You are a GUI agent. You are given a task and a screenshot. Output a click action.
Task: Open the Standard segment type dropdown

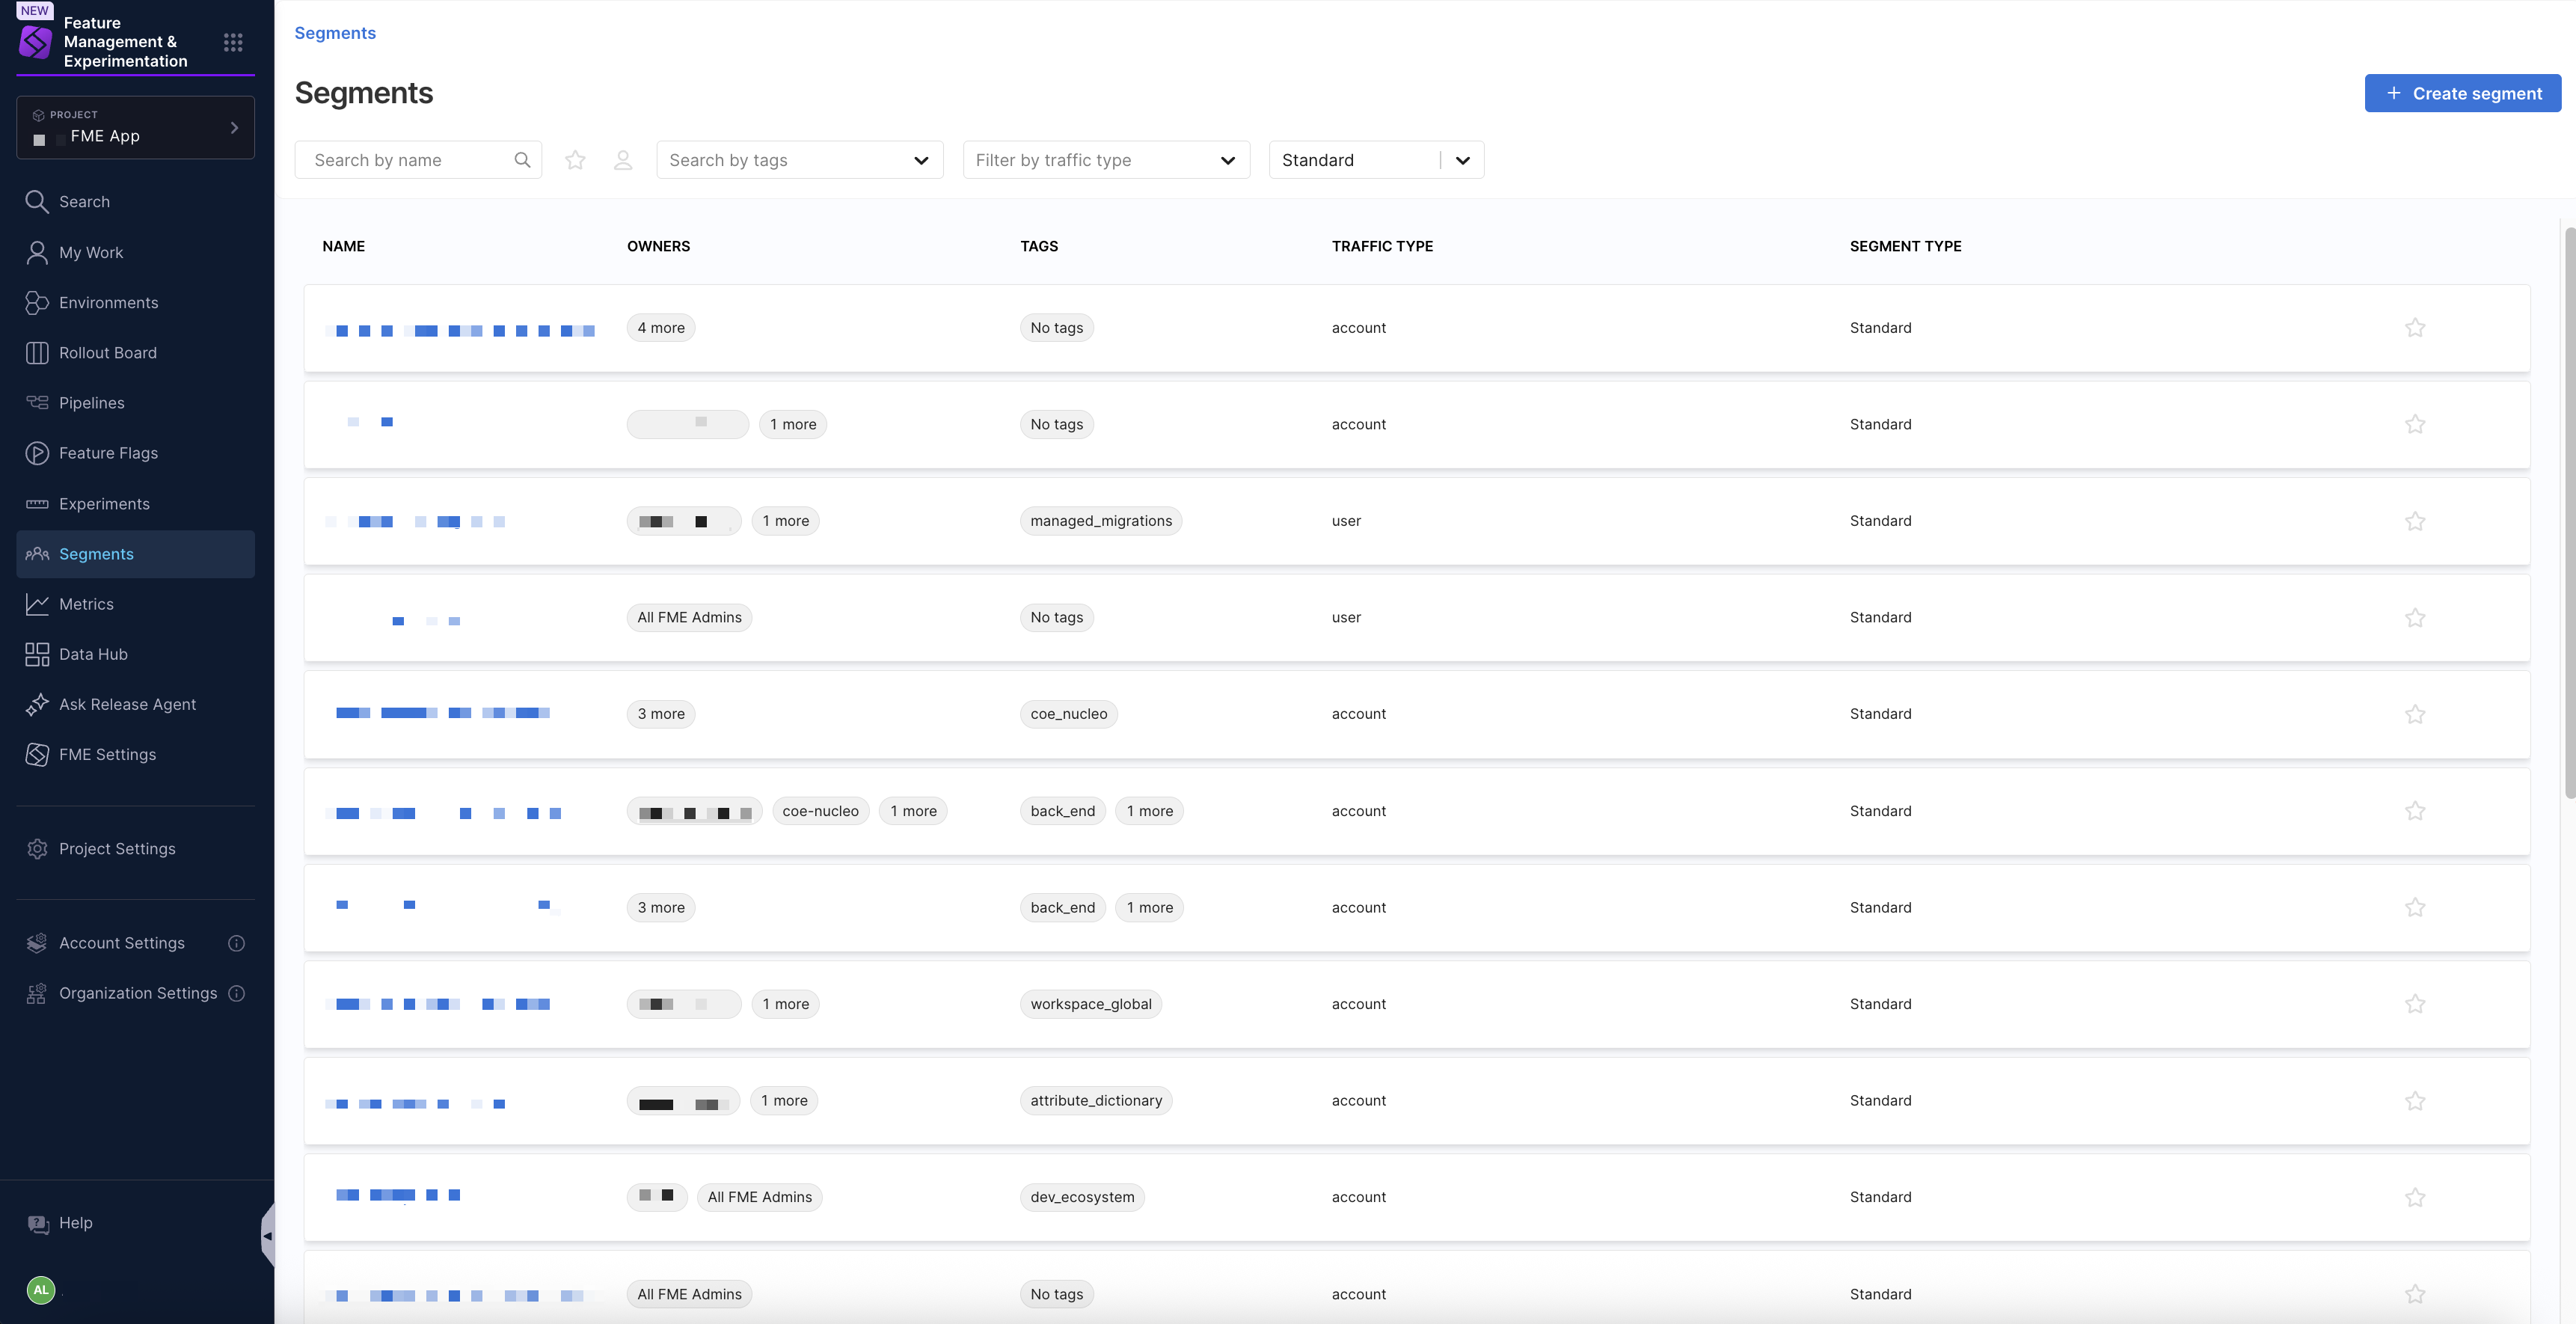click(x=1376, y=160)
